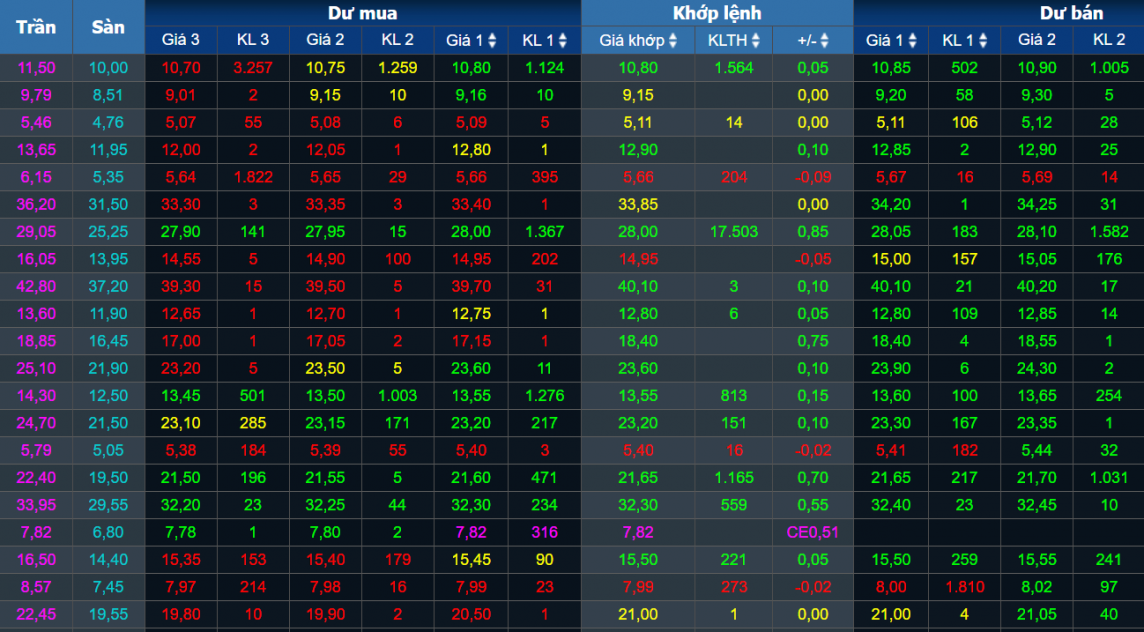The width and height of the screenshot is (1144, 632).
Task: Click Giá 3 header under Dư mua
Action: [180, 41]
